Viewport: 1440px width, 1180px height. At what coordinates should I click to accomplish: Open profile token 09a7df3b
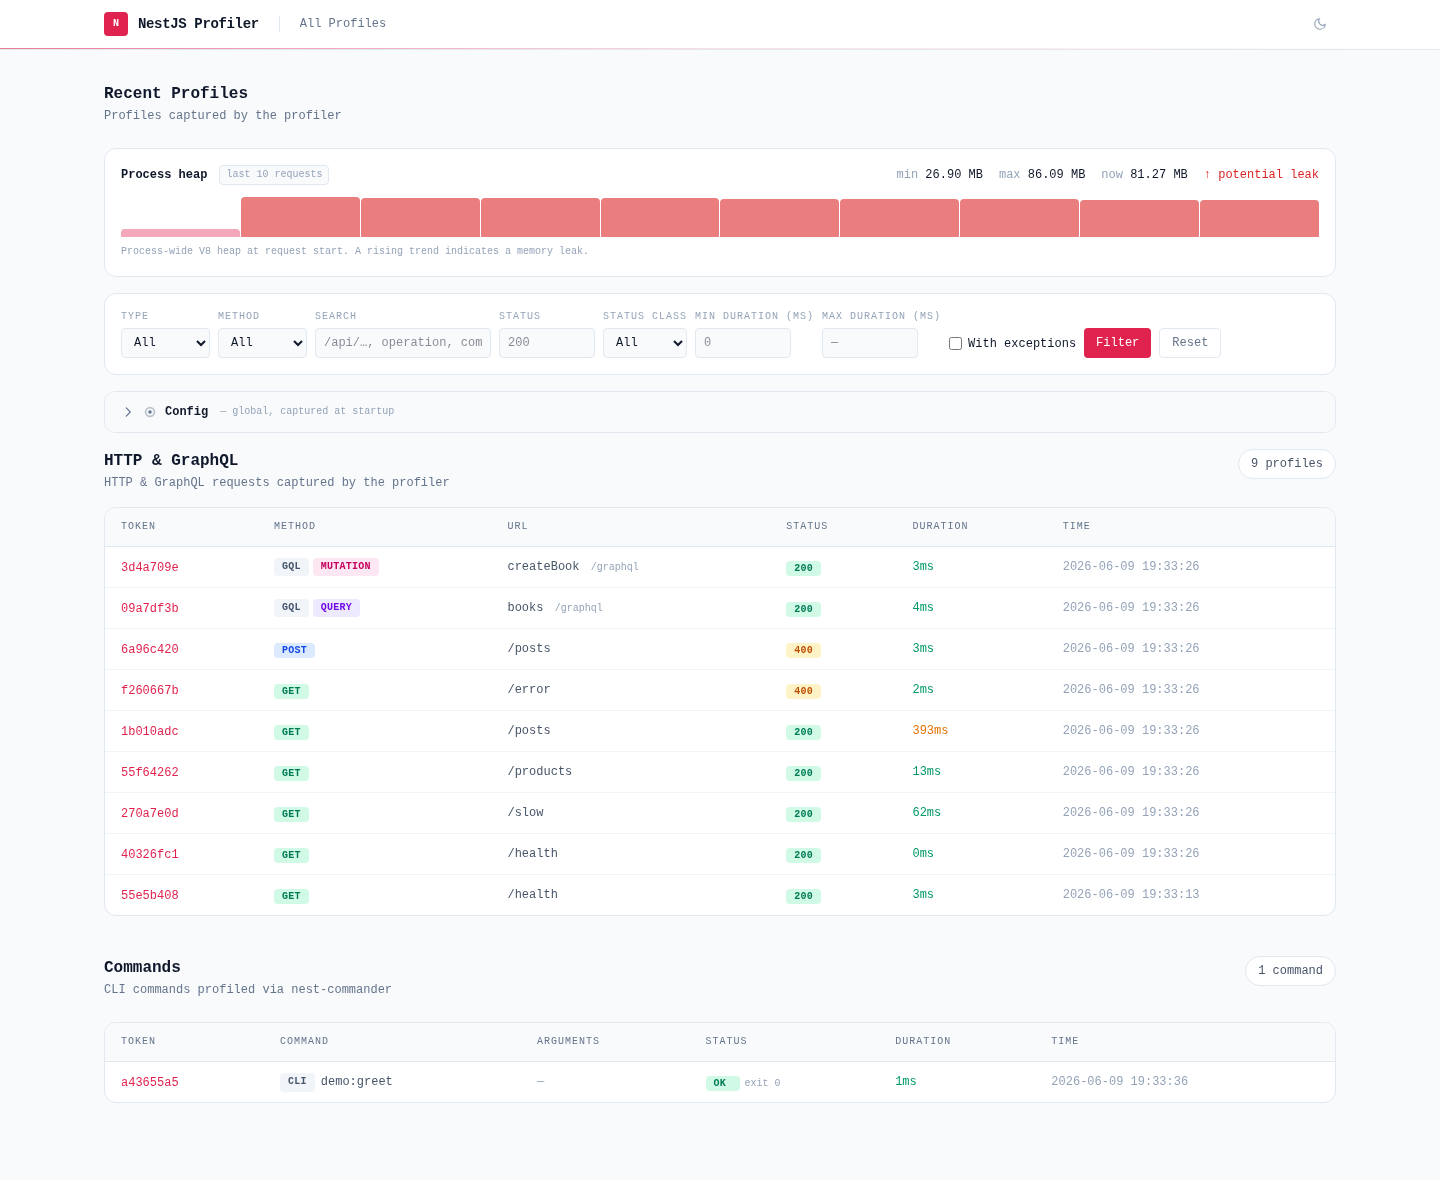pos(150,609)
